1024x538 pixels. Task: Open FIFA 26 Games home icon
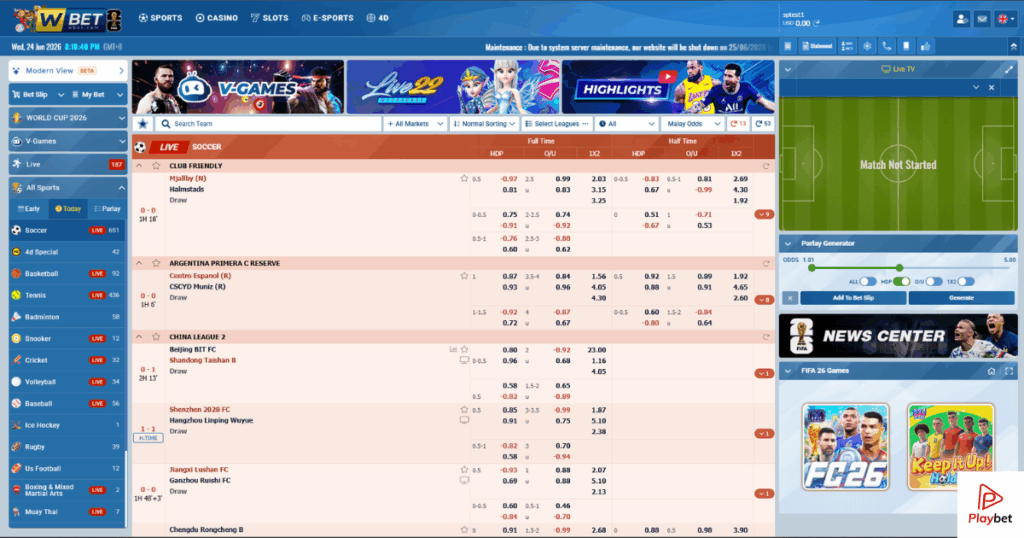991,371
